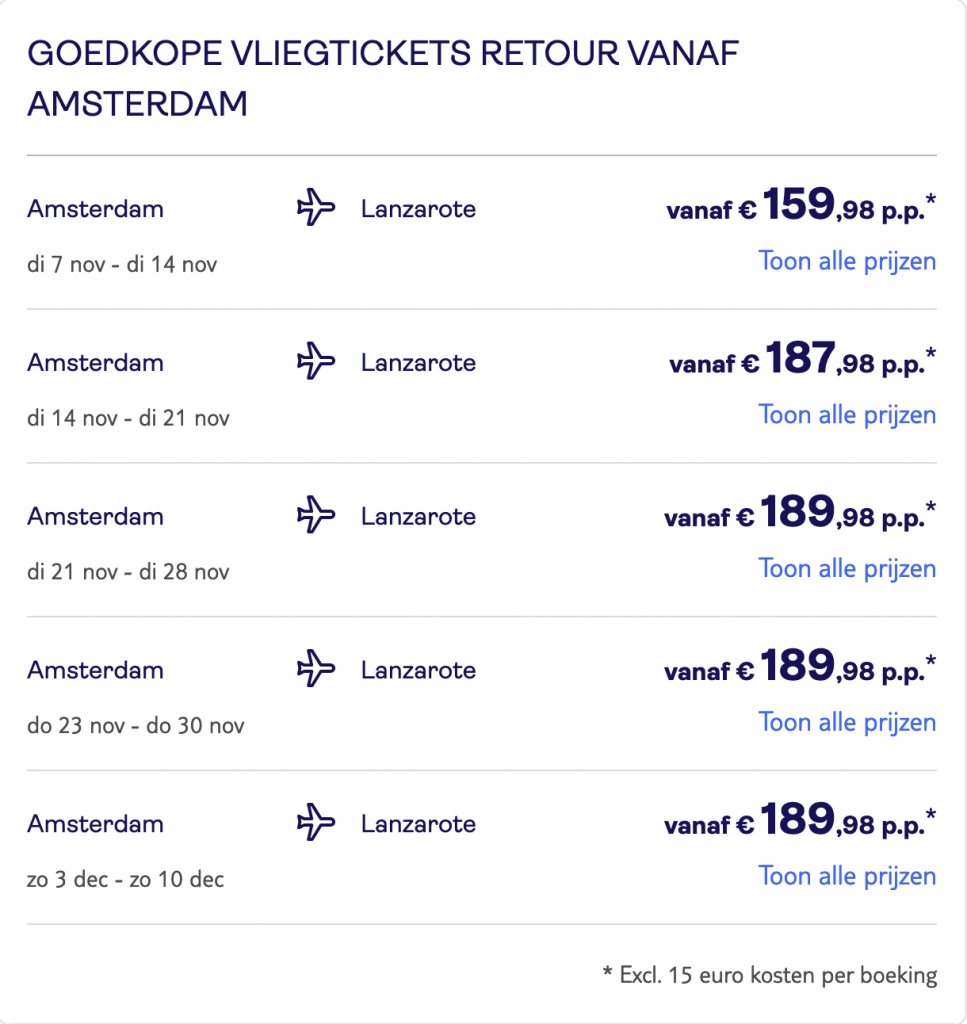Select the 'di 7 nov - di 14 nov' dates
967x1024 pixels.
[x=122, y=265]
